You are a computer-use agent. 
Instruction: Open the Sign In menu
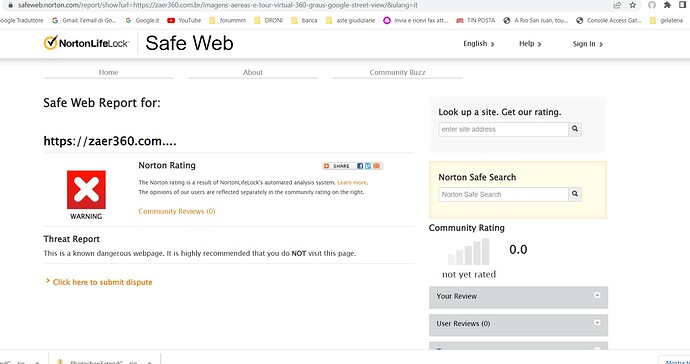pyautogui.click(x=588, y=44)
